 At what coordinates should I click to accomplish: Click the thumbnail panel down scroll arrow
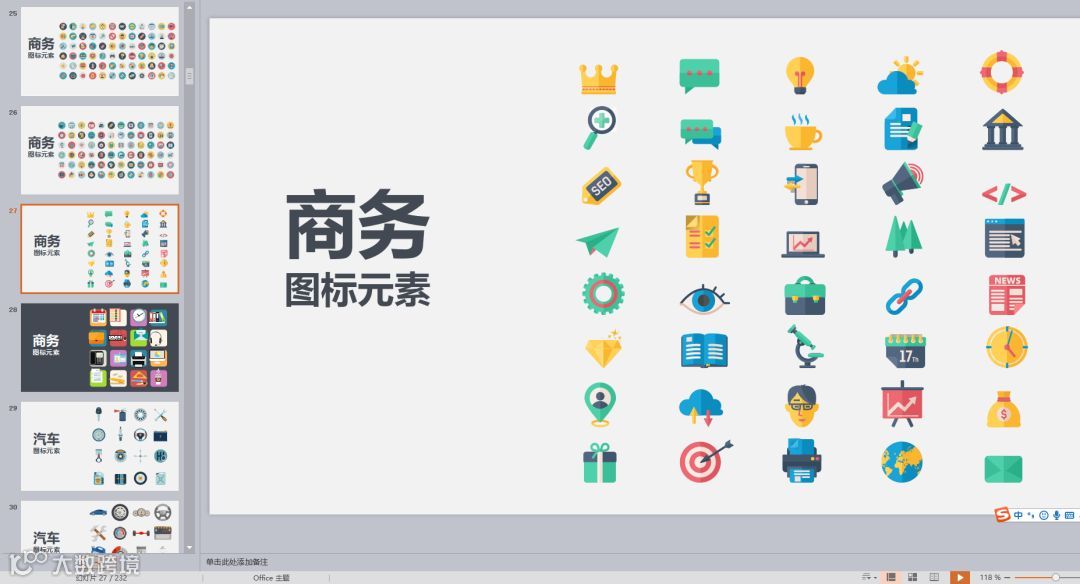pyautogui.click(x=189, y=548)
